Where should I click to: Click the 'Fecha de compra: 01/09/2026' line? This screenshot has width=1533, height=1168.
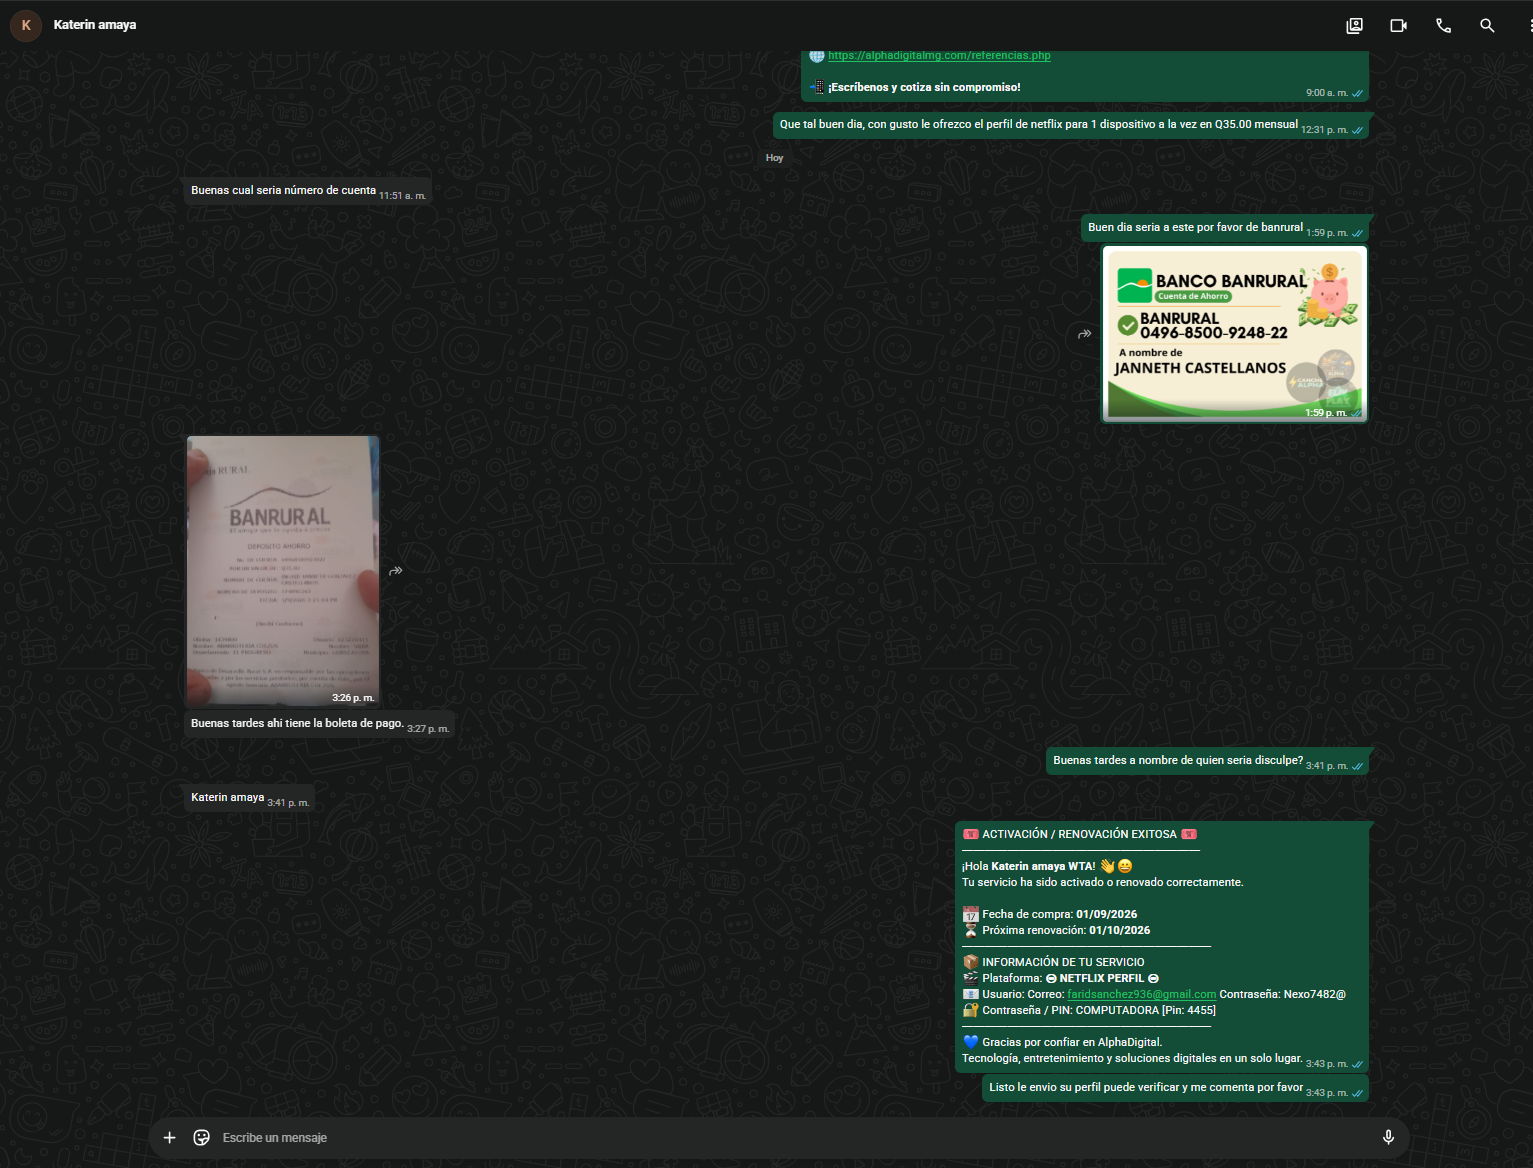(1050, 914)
